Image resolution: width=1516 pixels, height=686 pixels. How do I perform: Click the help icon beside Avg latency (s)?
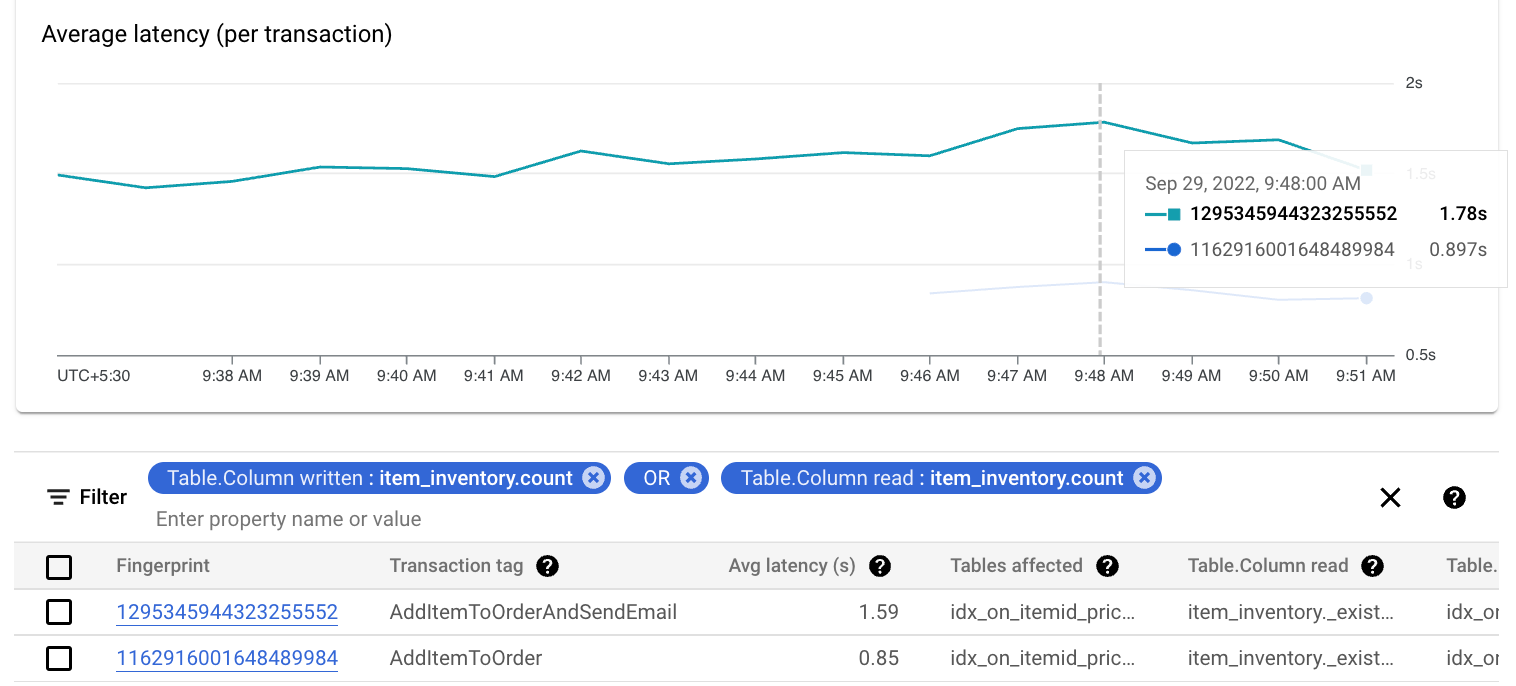pos(879,566)
